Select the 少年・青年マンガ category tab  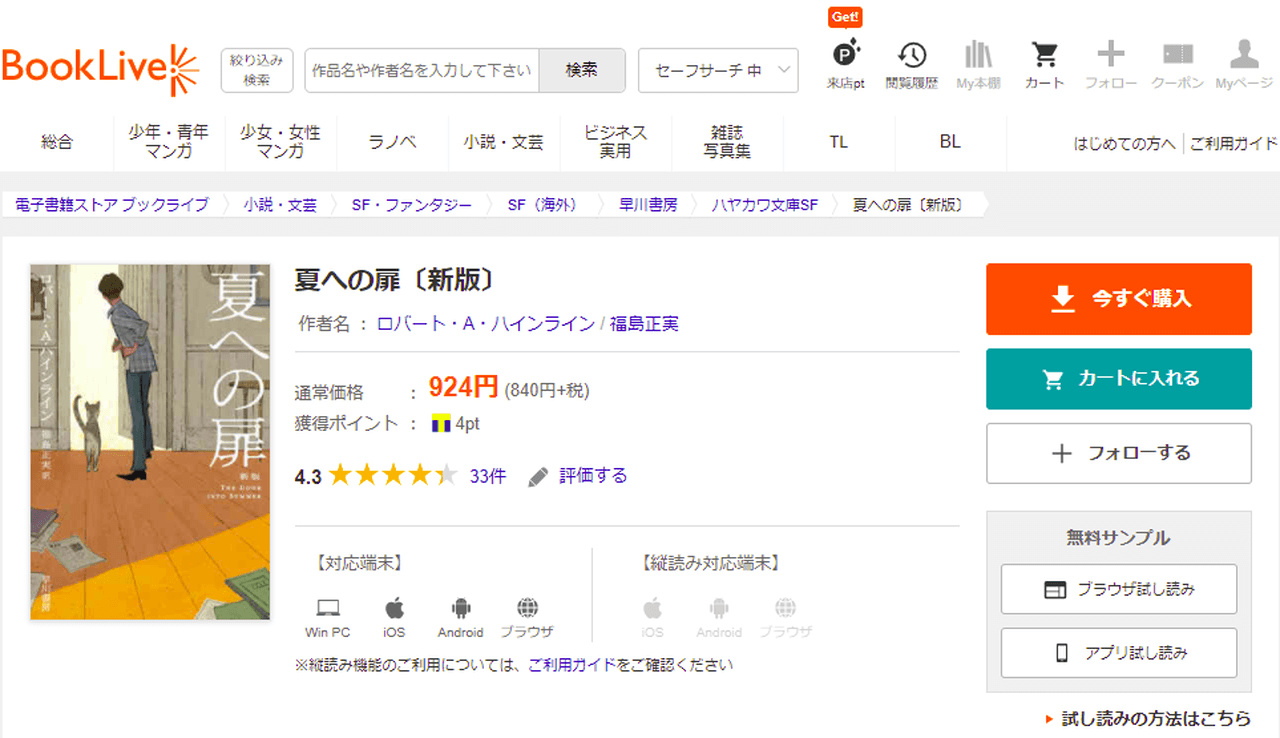[x=168, y=142]
